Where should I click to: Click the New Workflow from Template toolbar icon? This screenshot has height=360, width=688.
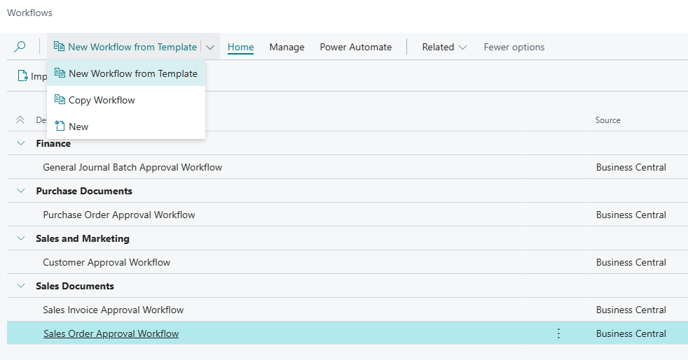[59, 46]
